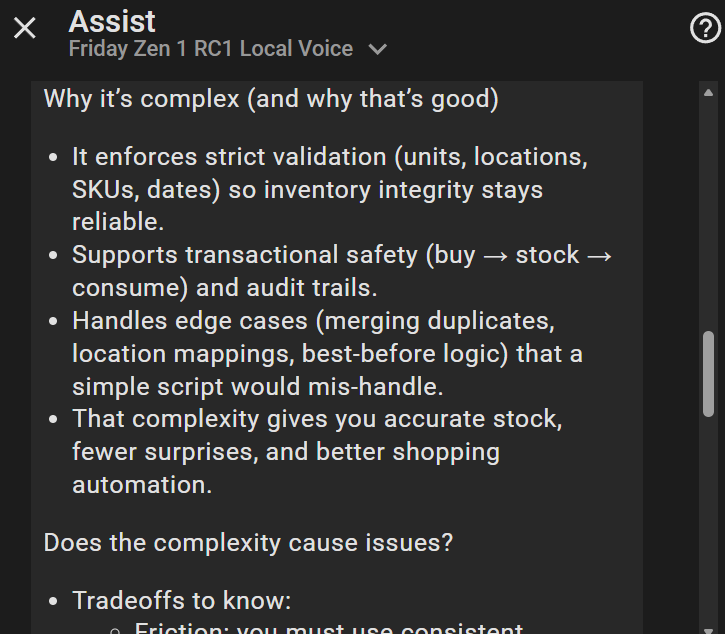Click the scrollbar track above the thumb
This screenshot has height=634, width=725.
coord(708,210)
